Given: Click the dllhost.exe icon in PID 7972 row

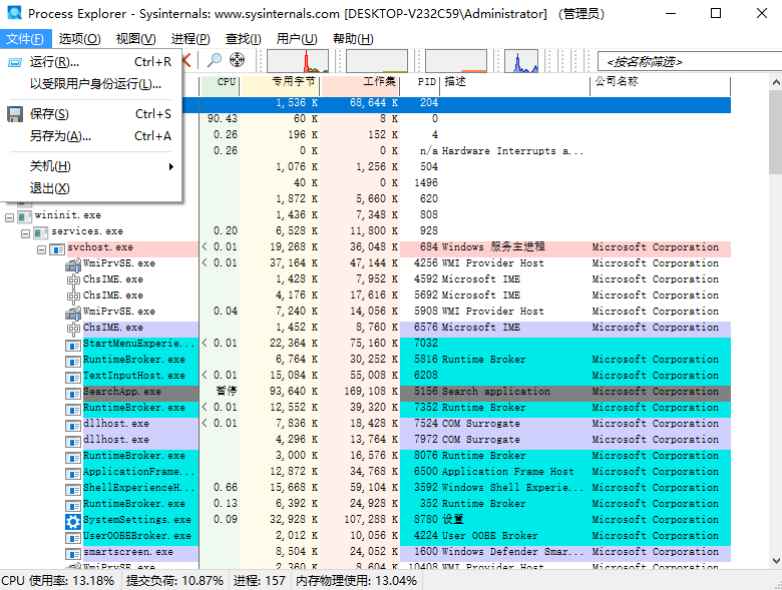Looking at the screenshot, I should pyautogui.click(x=73, y=441).
